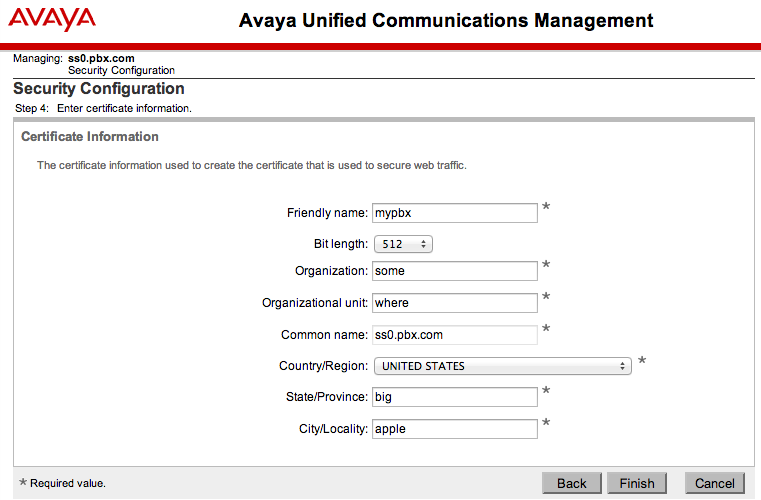Click the Finish button
The image size is (761, 500).
[637, 483]
